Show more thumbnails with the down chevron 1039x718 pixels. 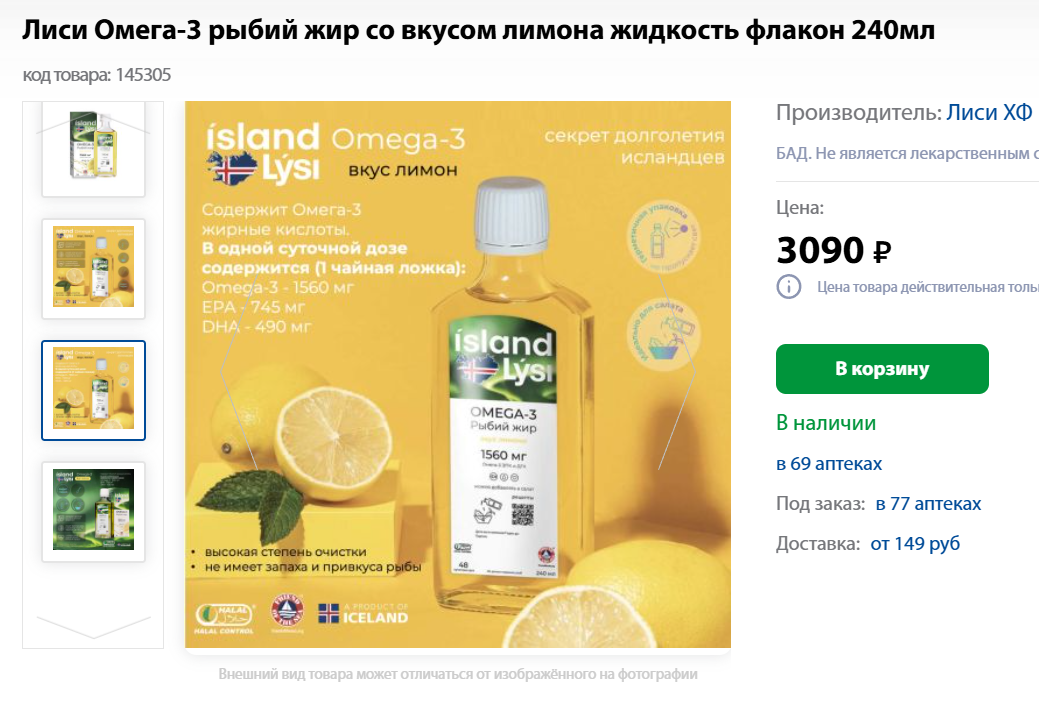tap(93, 627)
